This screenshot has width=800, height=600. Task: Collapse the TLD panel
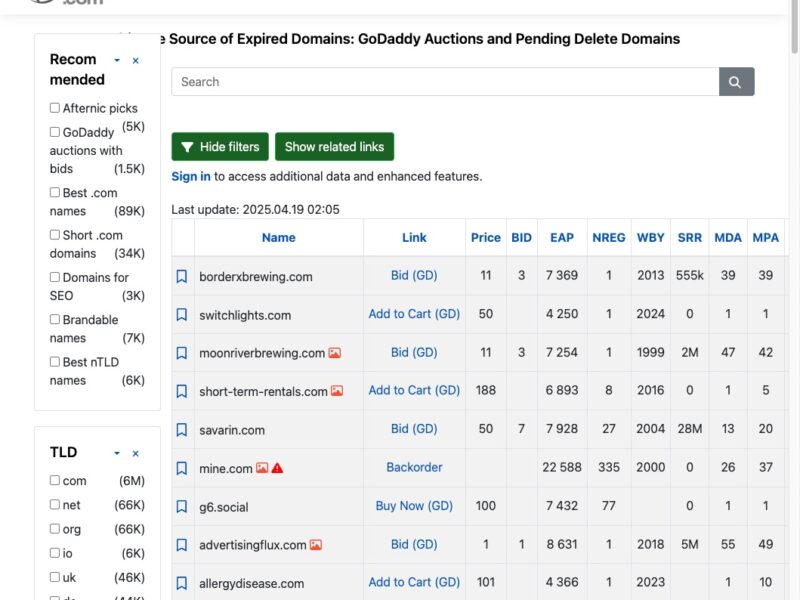[119, 453]
